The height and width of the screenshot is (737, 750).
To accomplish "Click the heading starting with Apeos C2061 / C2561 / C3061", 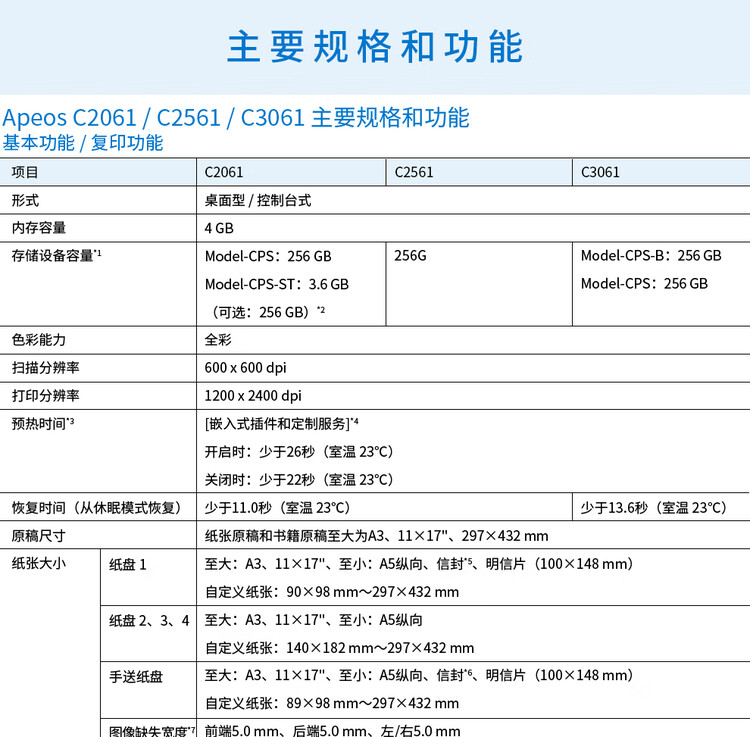I will coord(236,118).
